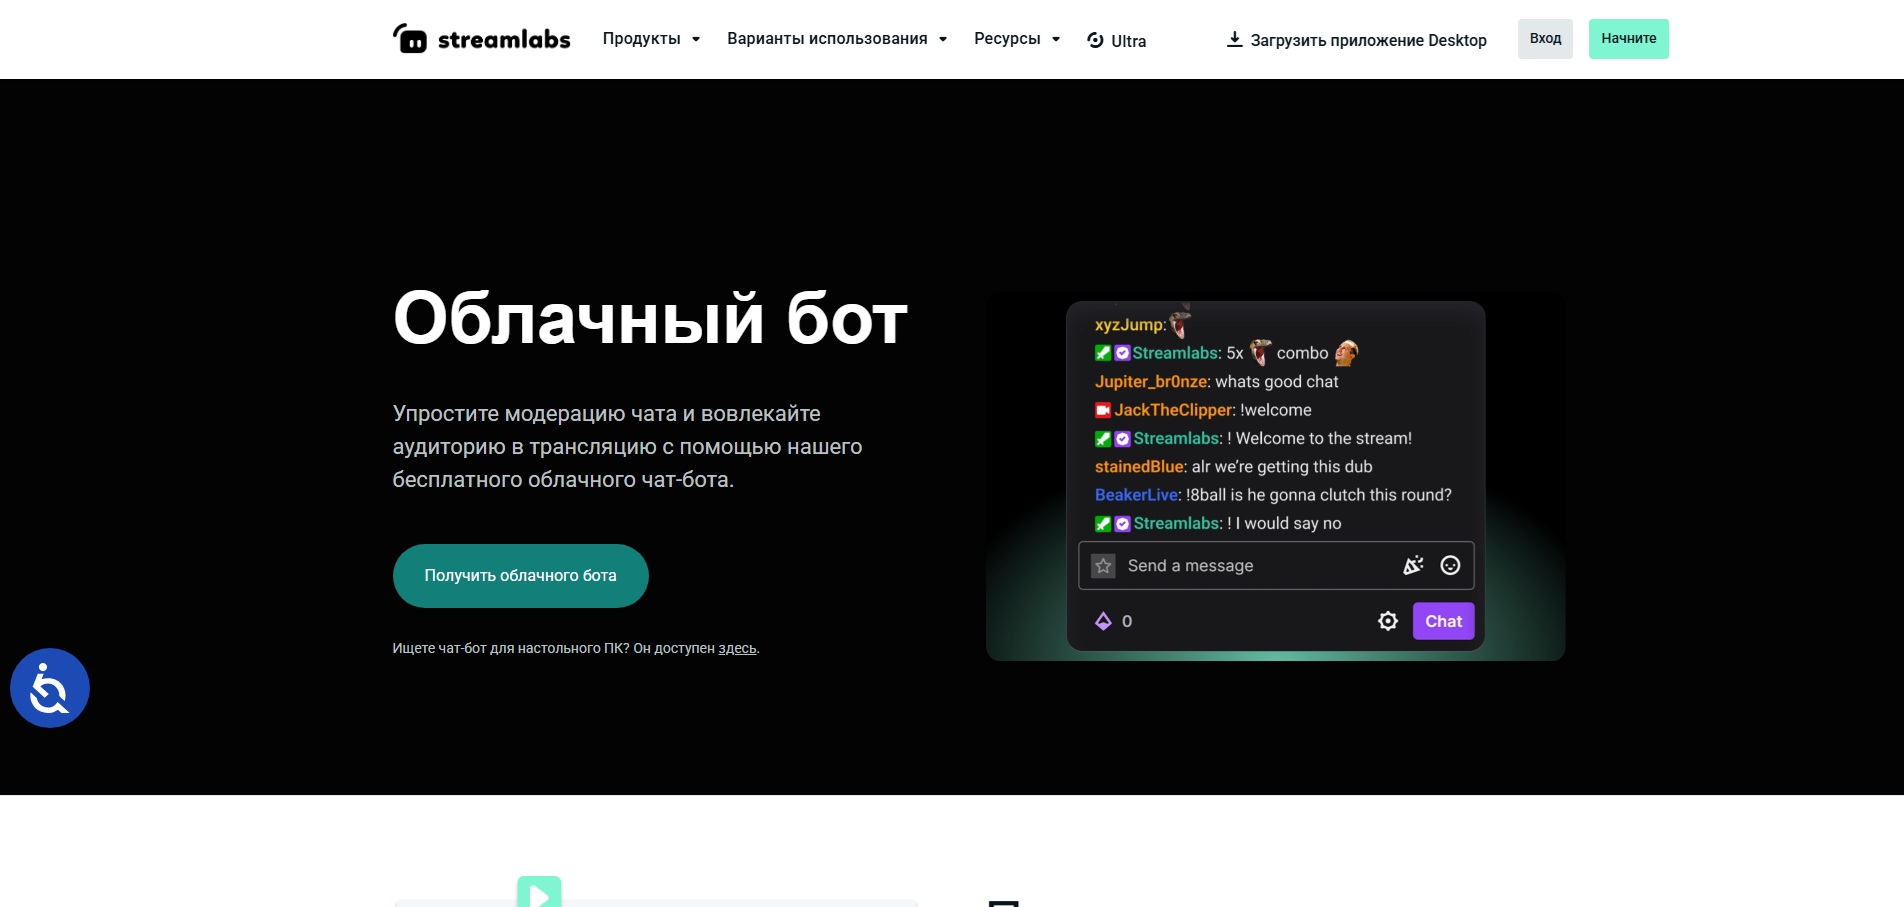Image resolution: width=1904 pixels, height=907 pixels.
Task: Click the star icon in message box
Action: tap(1103, 566)
